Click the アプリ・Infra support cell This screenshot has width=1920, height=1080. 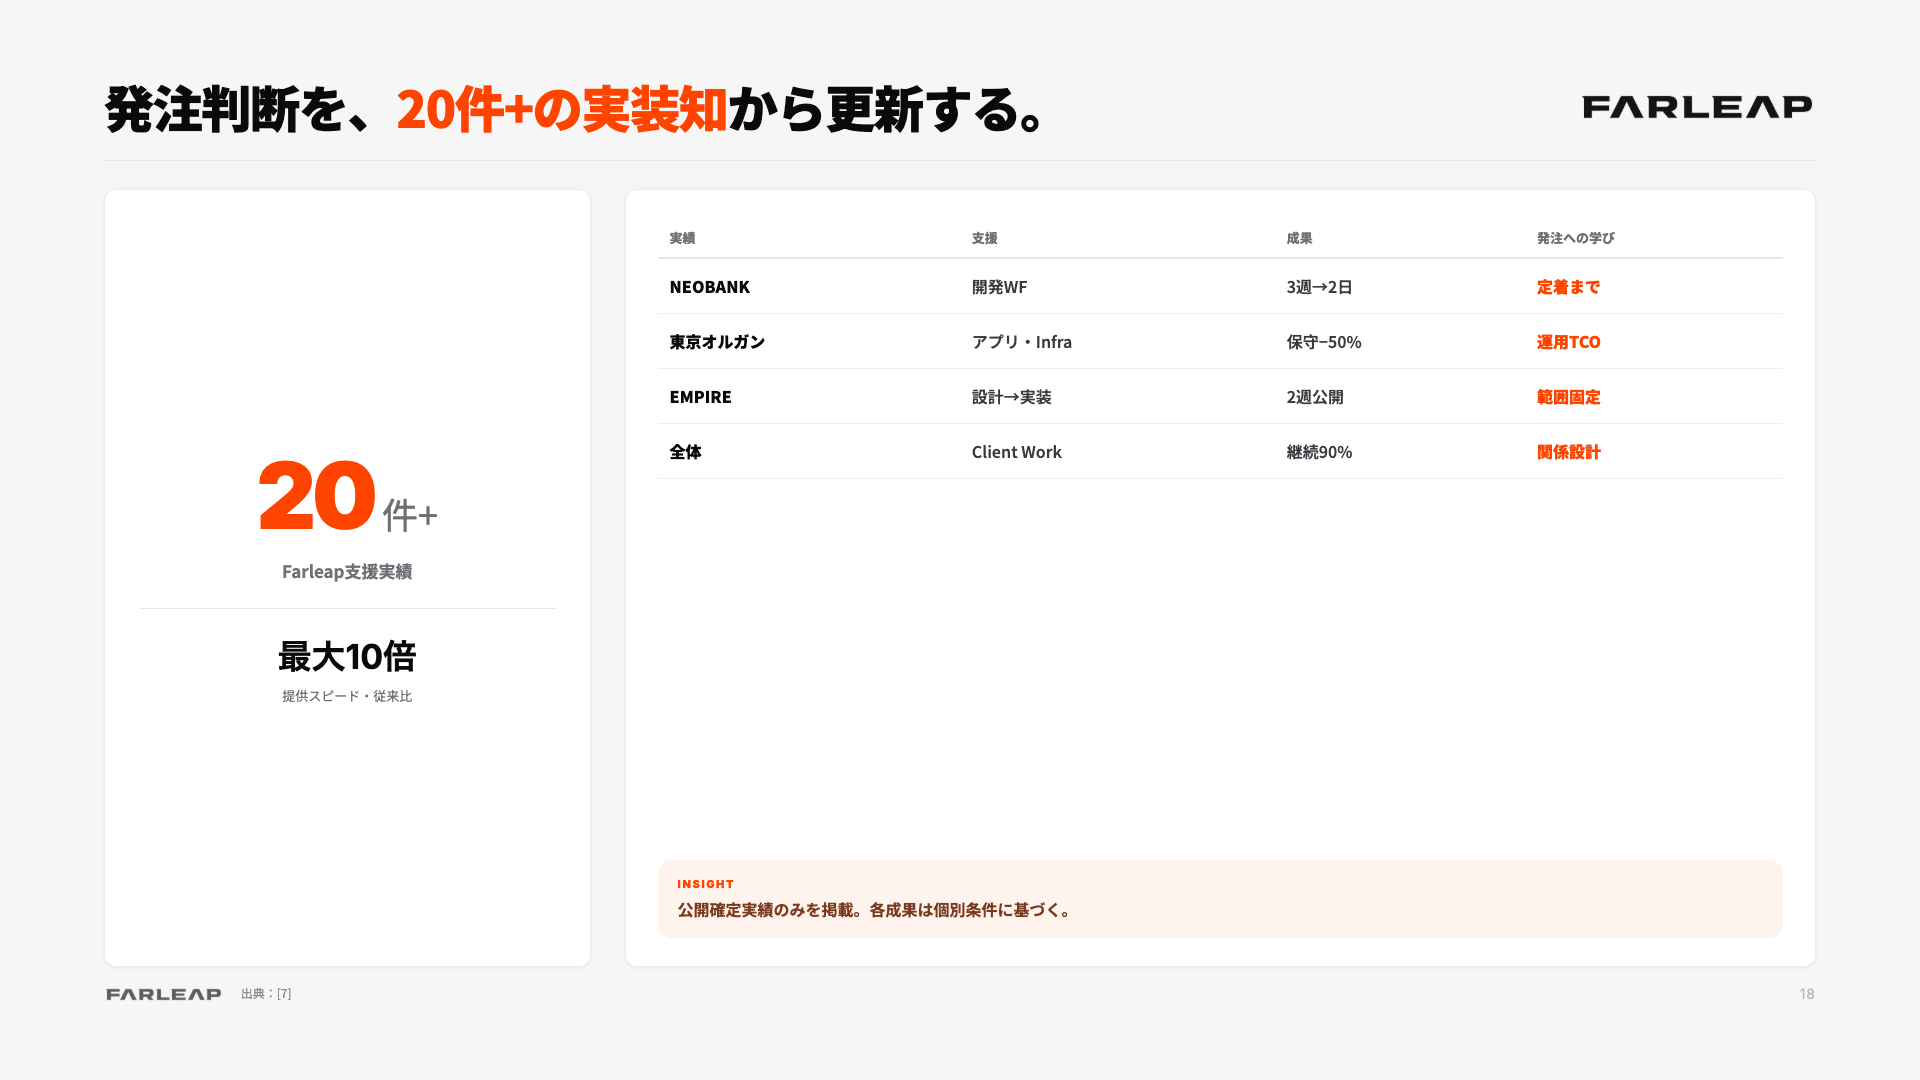[x=1022, y=342]
